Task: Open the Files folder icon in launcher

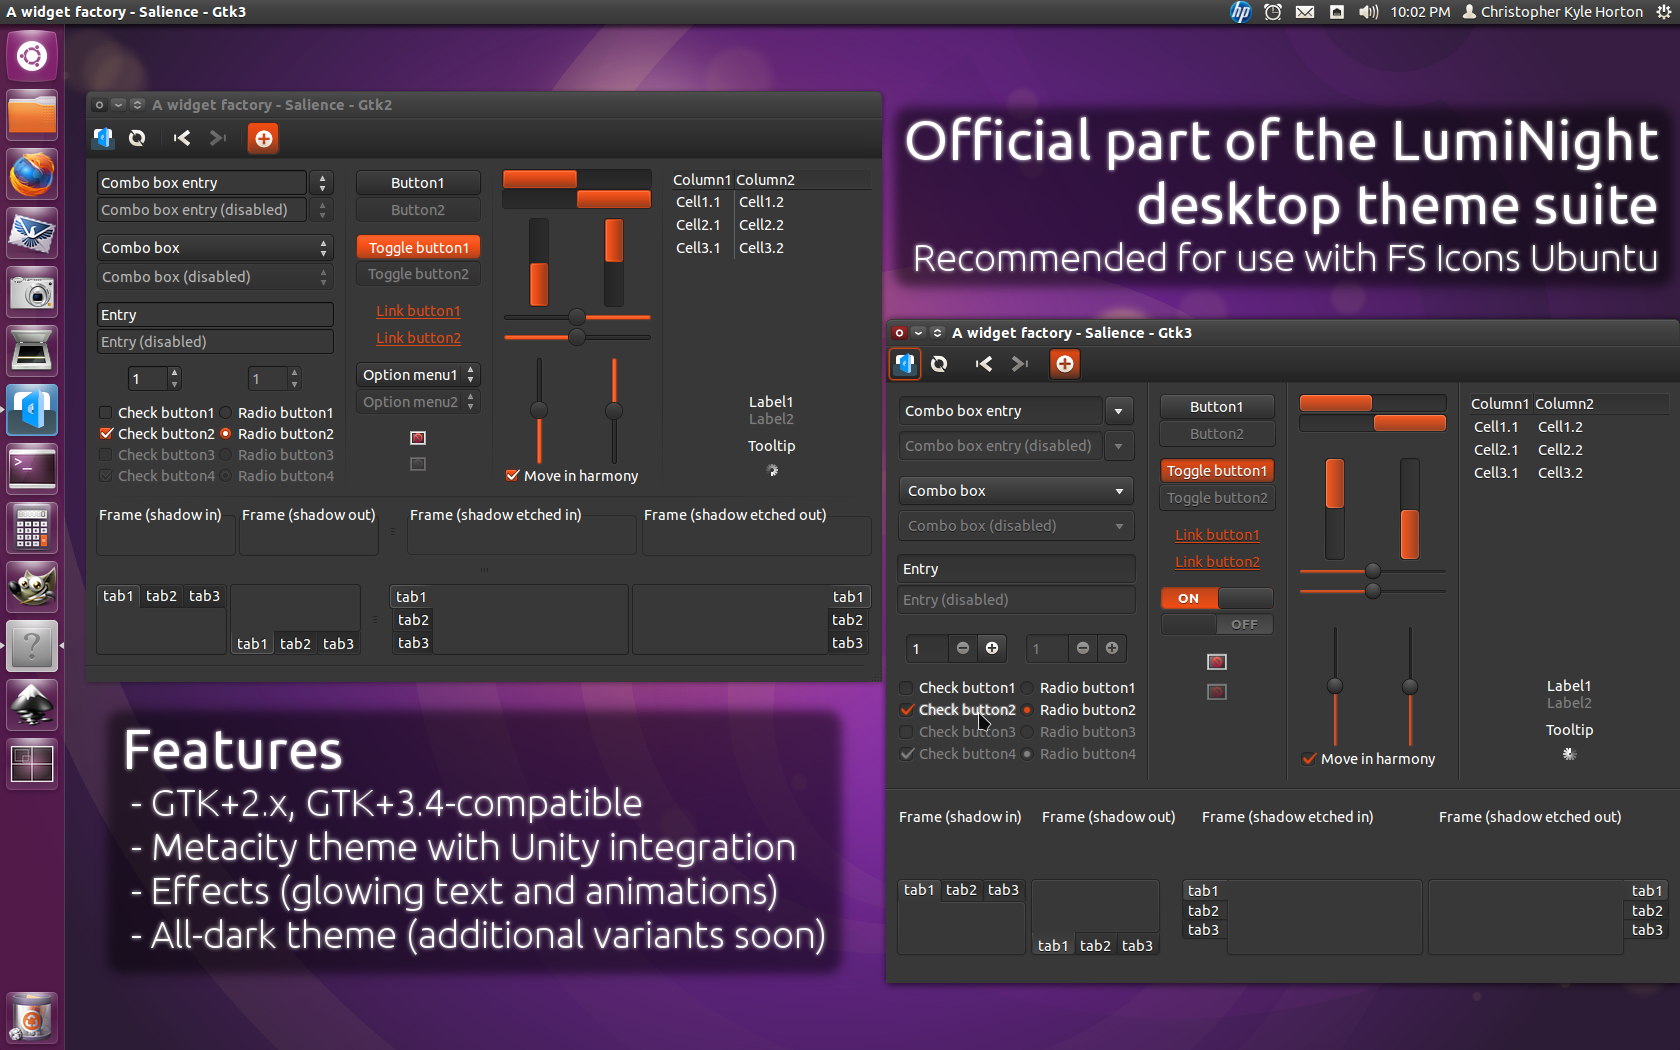Action: 32,115
